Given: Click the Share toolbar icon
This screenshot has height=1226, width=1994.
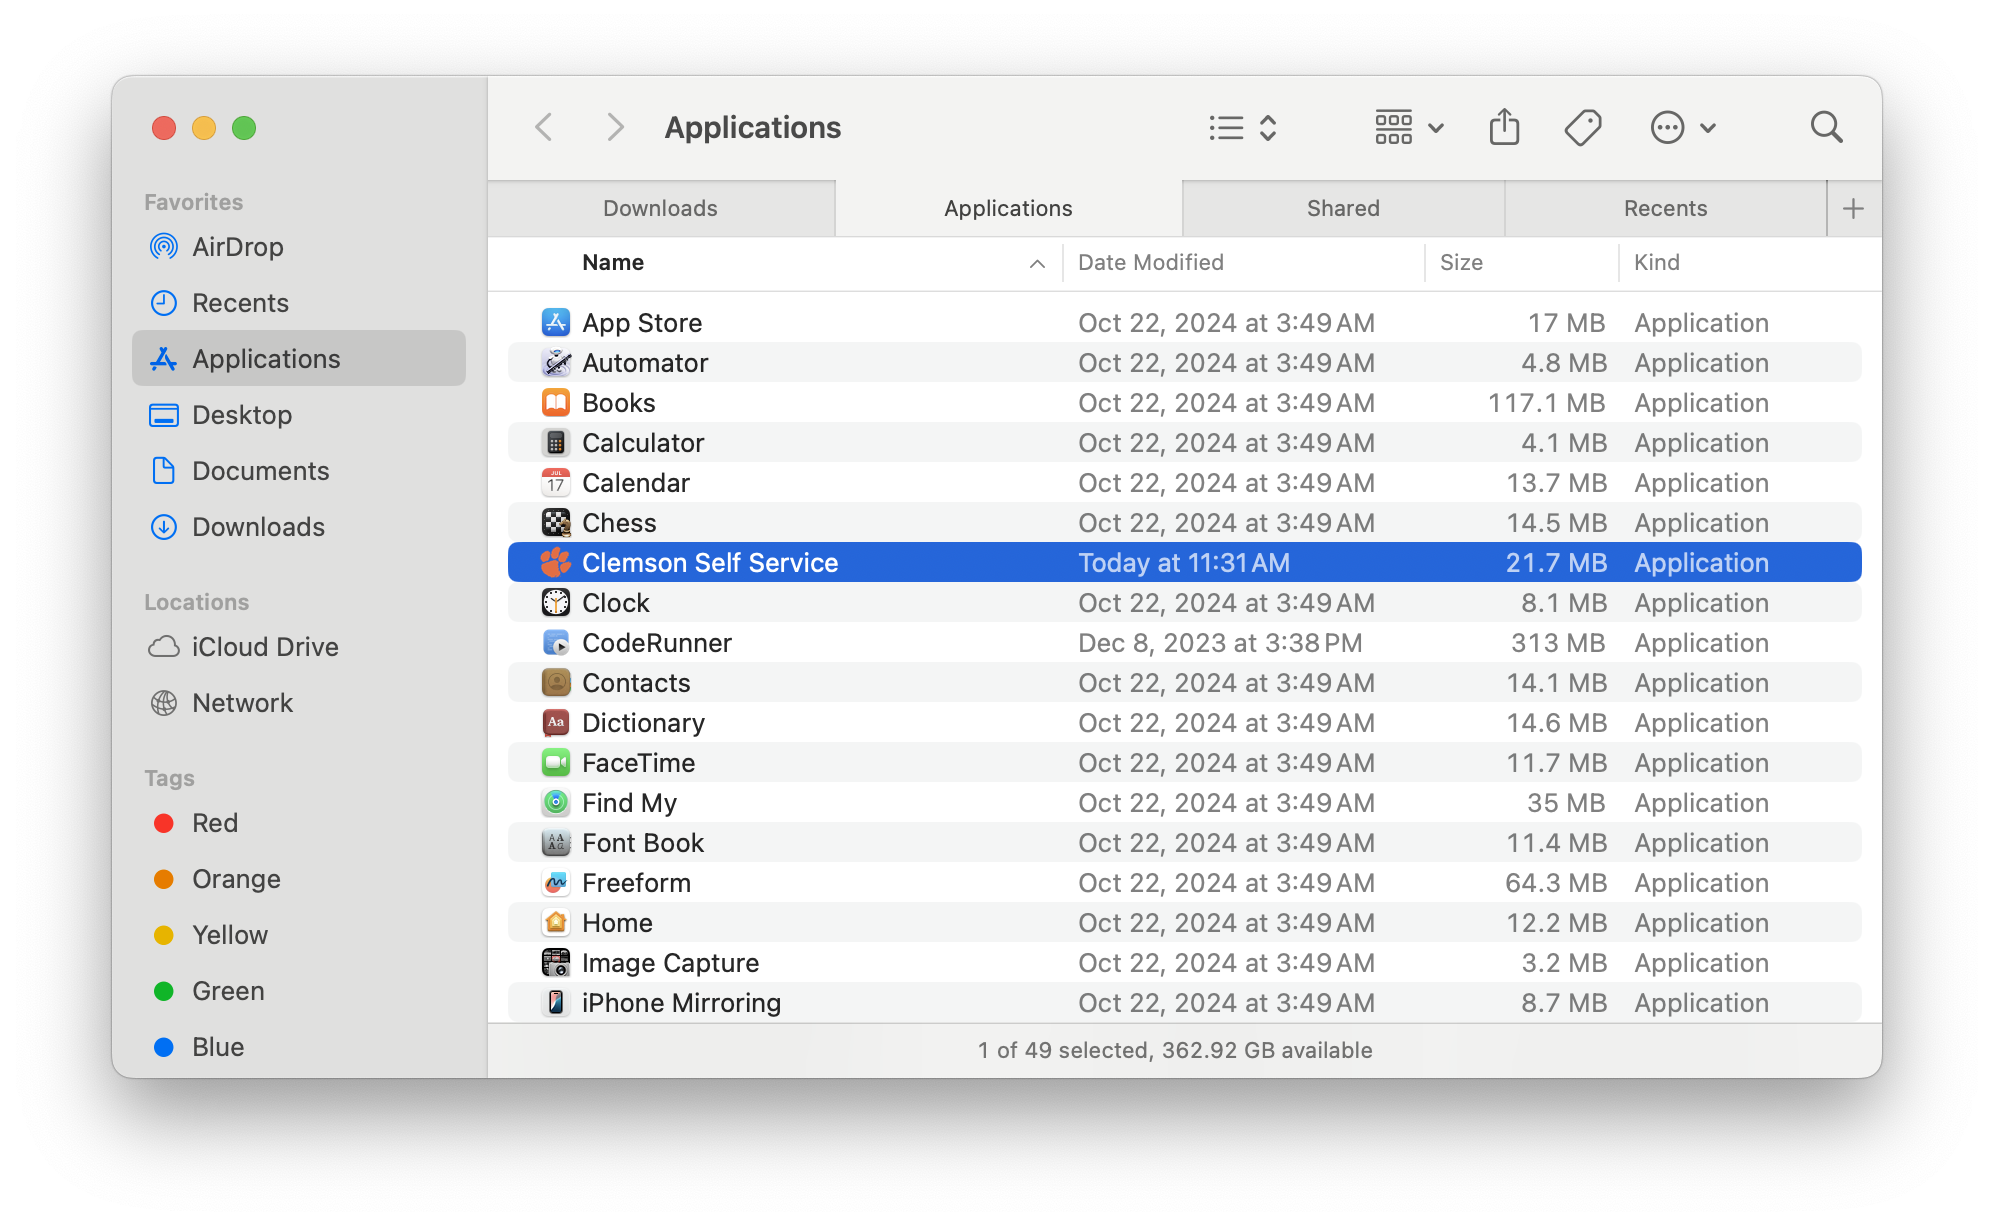Looking at the screenshot, I should click(x=1504, y=127).
